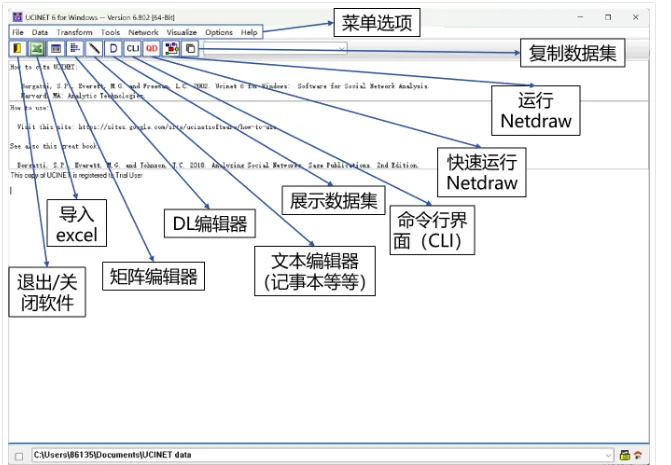Open the Network menu
Screen dimensions: 671x465
pyautogui.click(x=143, y=32)
